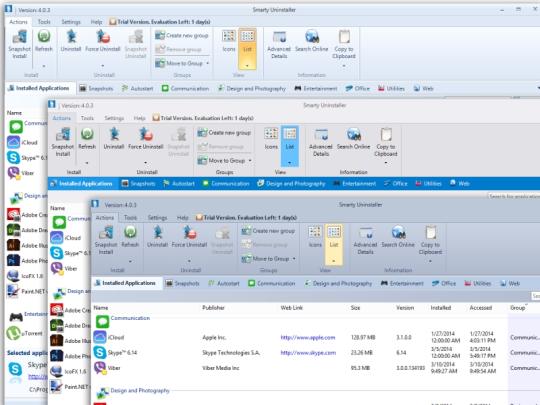Select Icons view in back window
The height and width of the screenshot is (405, 540).
229,41
